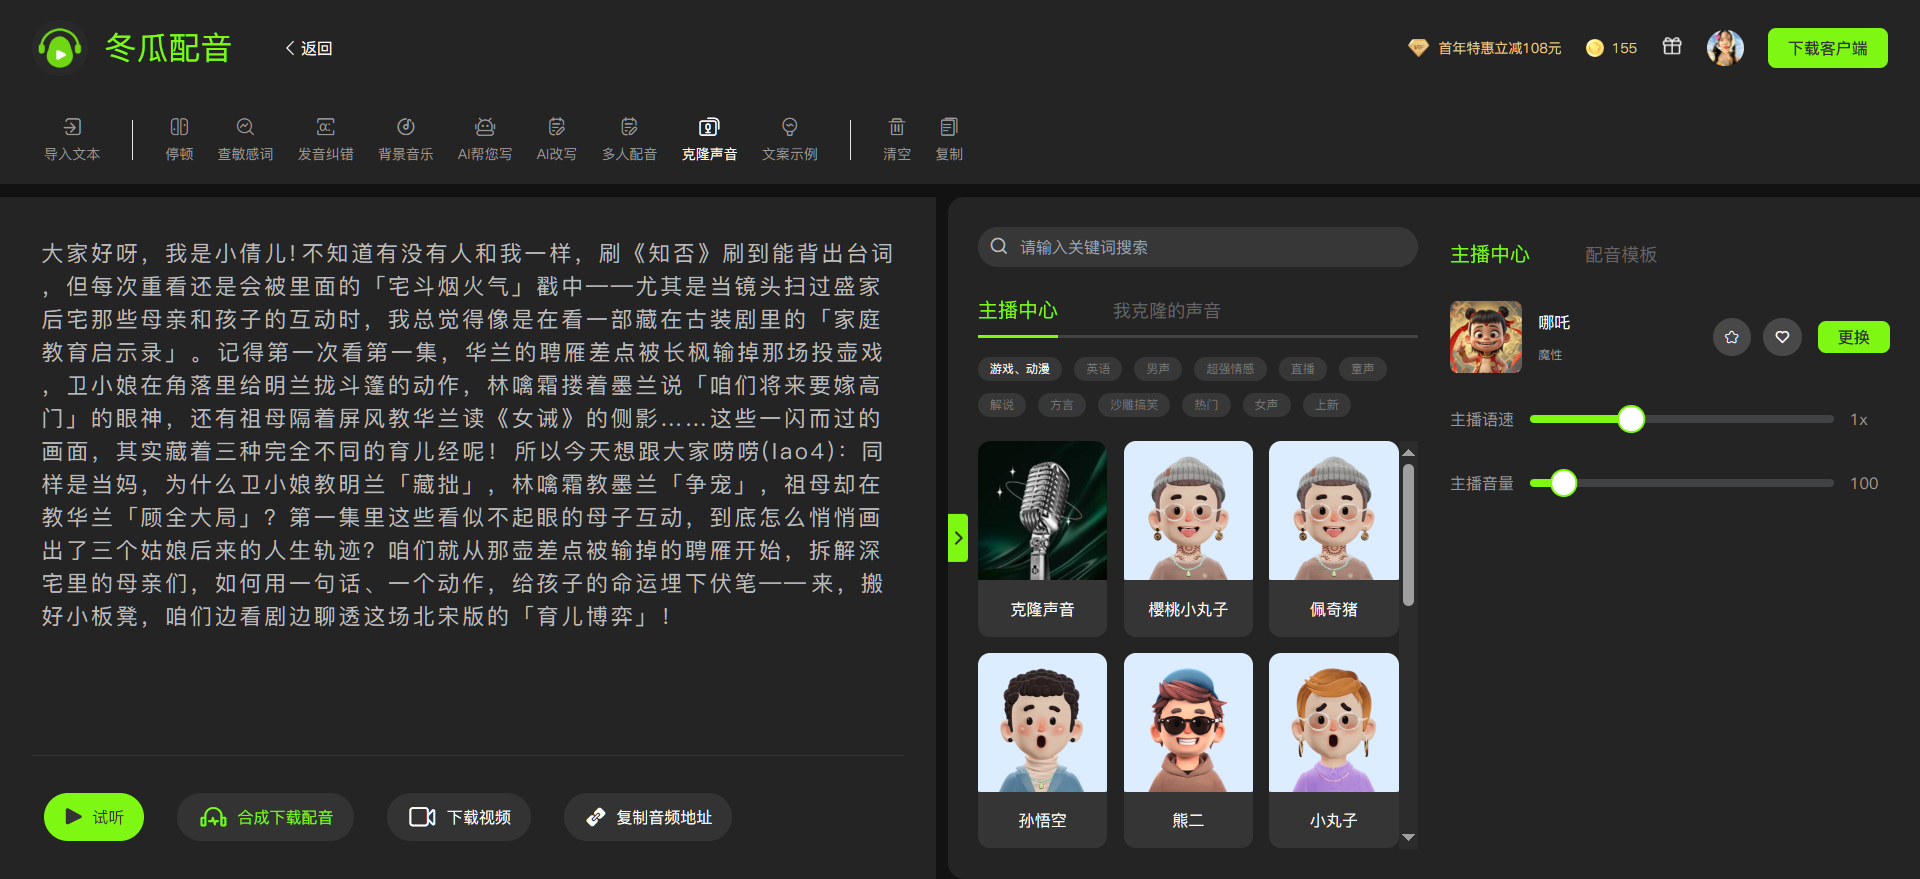
Task: Select the 多人配音 multi-voice icon
Action: pos(629,139)
